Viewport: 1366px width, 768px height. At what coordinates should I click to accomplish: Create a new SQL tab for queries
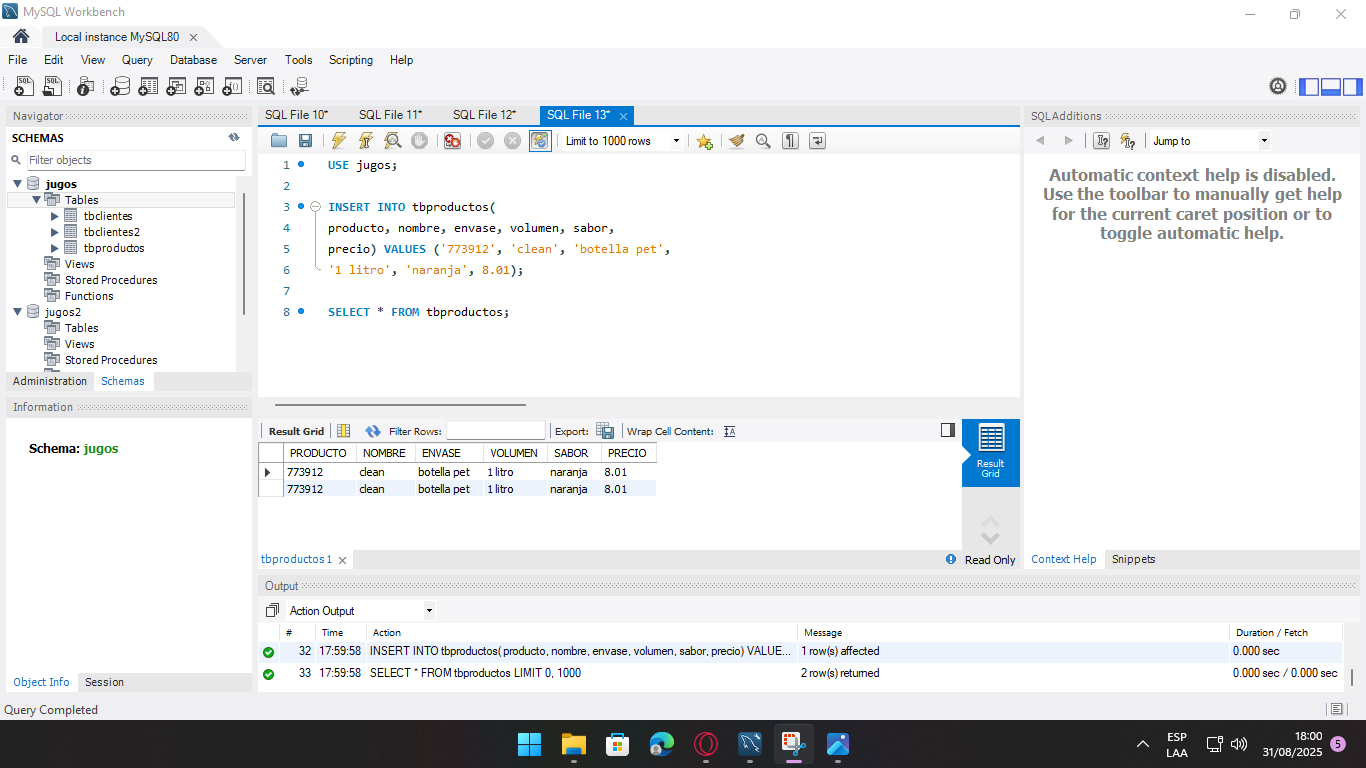click(24, 87)
